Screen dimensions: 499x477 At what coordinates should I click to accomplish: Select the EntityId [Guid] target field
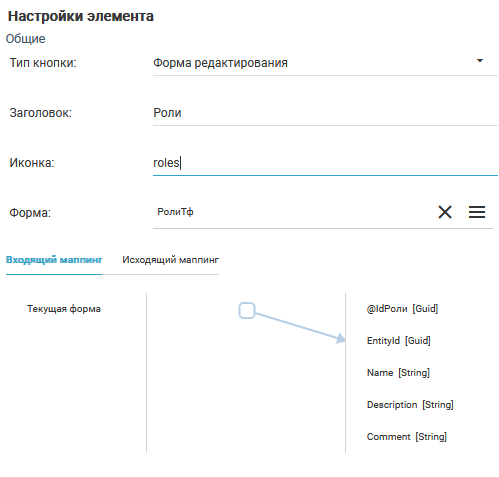[x=399, y=341]
